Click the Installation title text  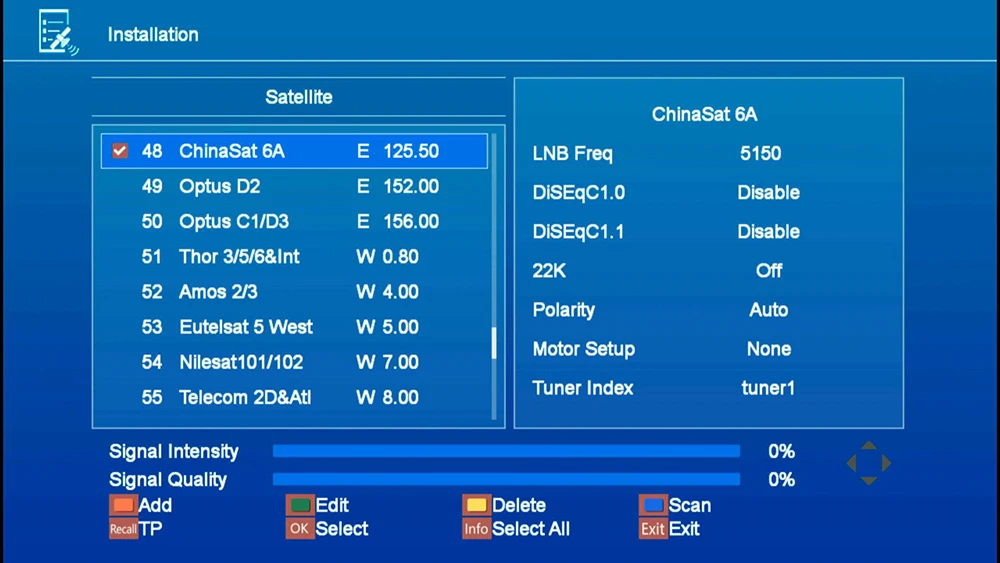(x=153, y=34)
